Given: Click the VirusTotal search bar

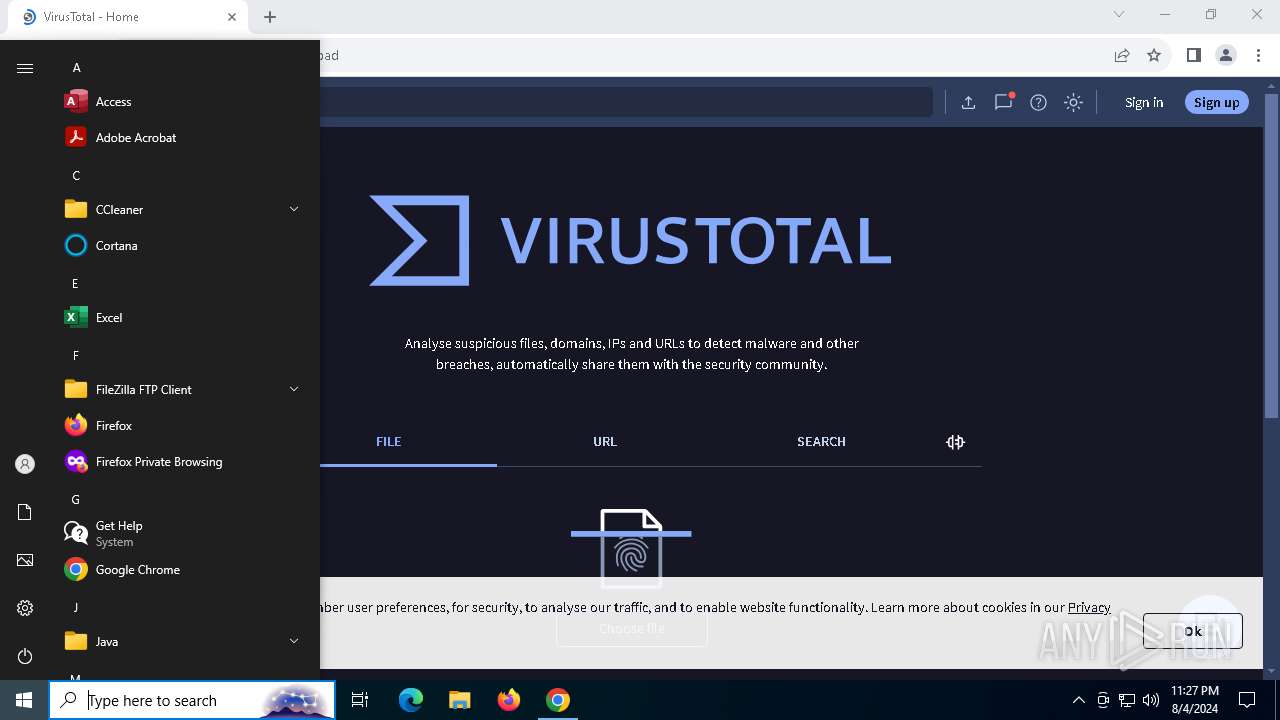Looking at the screenshot, I should (626, 102).
